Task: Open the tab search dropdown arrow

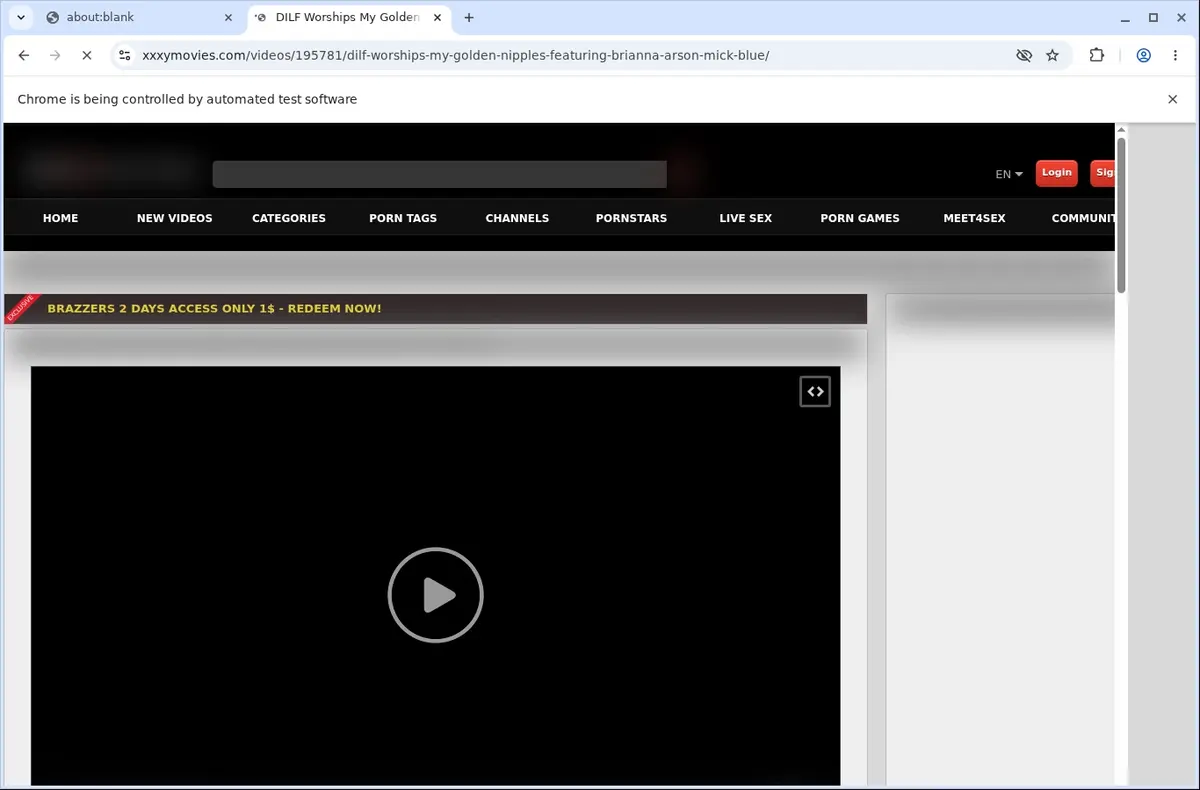Action: click(20, 17)
